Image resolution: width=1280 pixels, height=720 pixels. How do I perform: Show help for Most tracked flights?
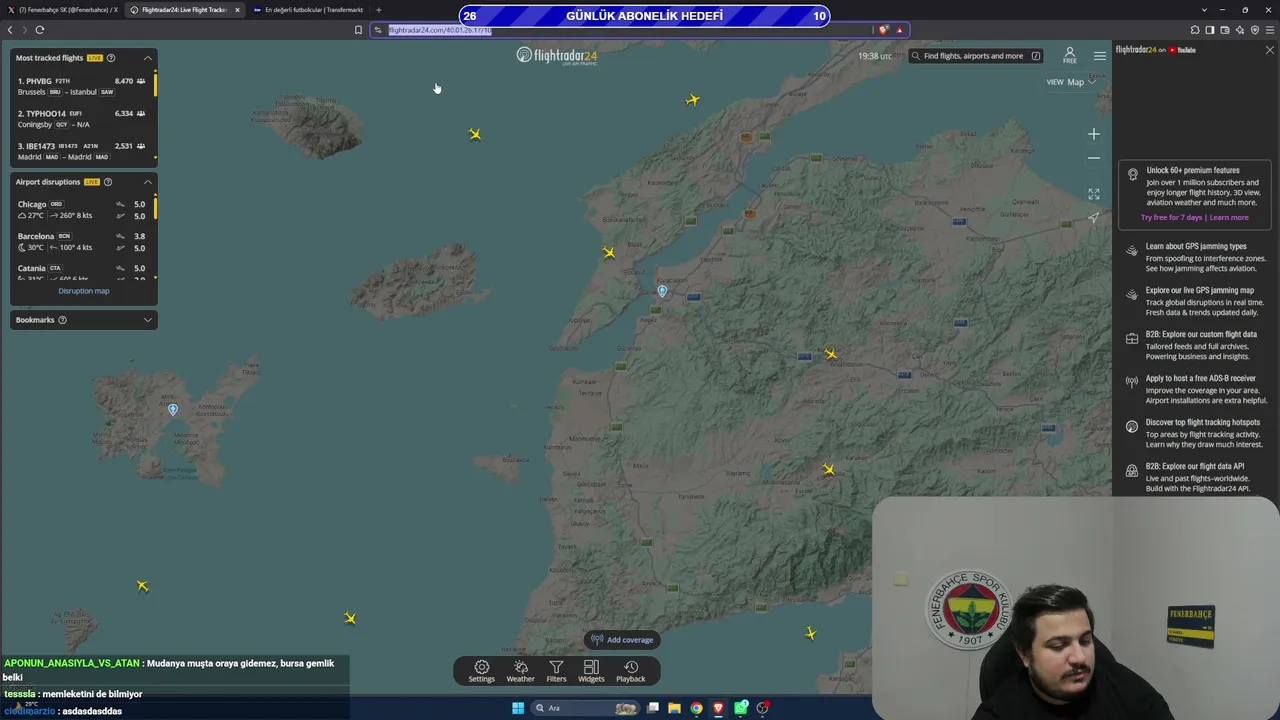(x=111, y=58)
